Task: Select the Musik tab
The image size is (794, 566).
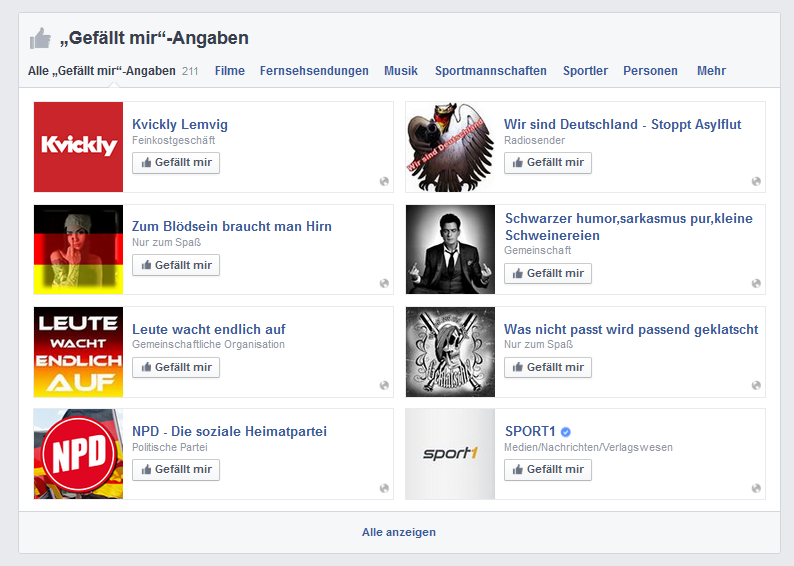Action: pyautogui.click(x=401, y=71)
